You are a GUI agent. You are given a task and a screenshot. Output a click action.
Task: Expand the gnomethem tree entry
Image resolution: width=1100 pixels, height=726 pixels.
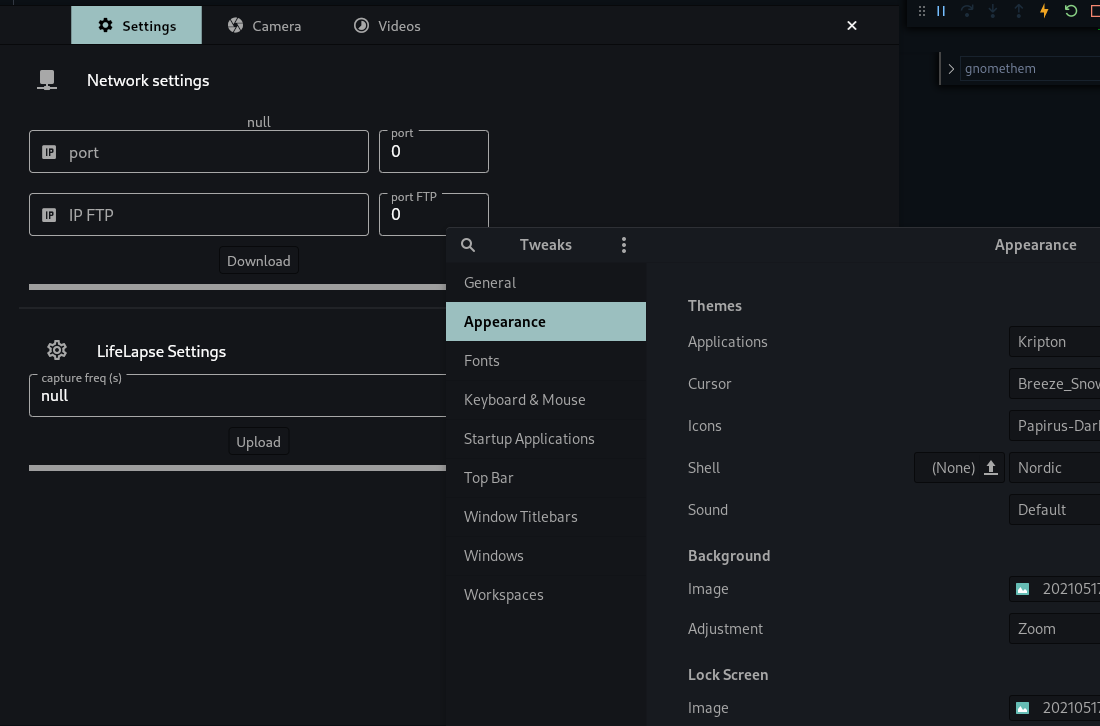[x=951, y=69]
